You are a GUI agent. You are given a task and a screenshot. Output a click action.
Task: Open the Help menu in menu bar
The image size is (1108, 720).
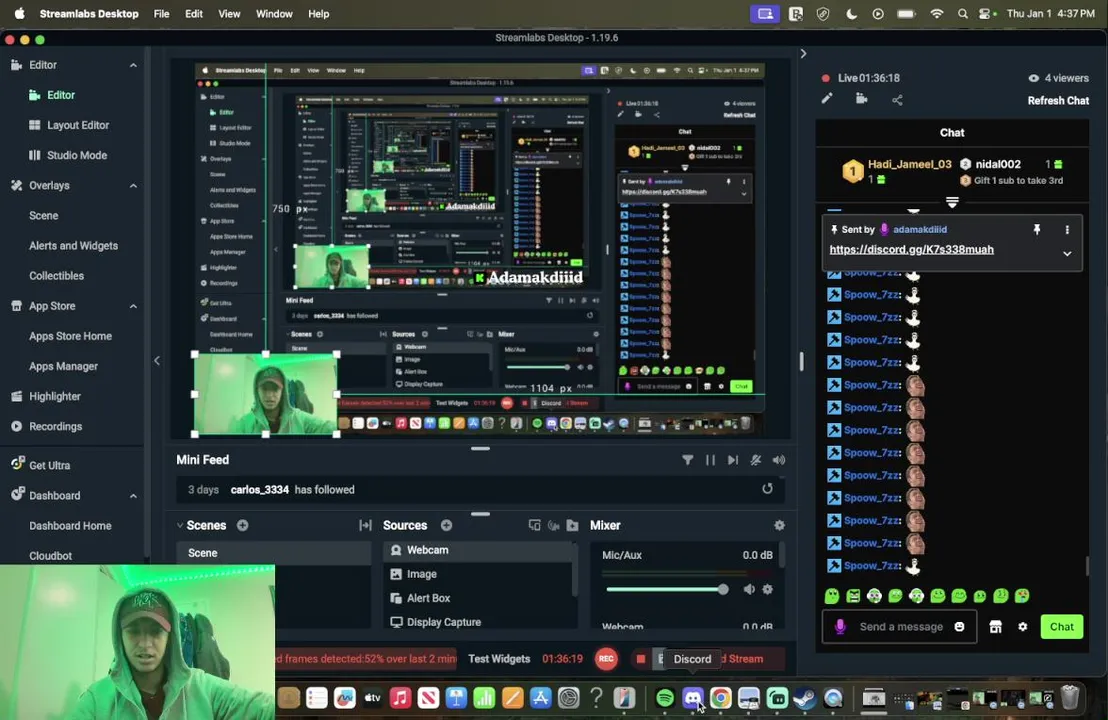(319, 13)
